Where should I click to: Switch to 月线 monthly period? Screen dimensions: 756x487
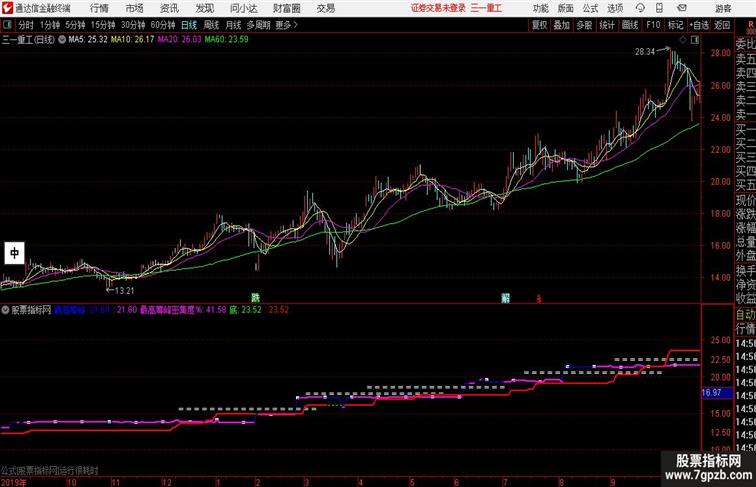coord(233,25)
